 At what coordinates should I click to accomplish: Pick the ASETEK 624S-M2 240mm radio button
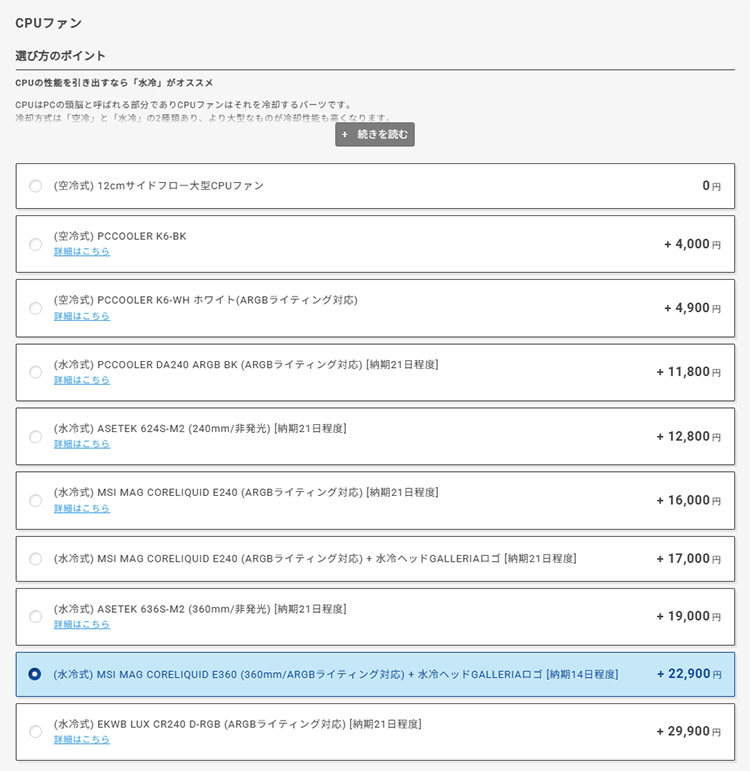pyautogui.click(x=36, y=436)
